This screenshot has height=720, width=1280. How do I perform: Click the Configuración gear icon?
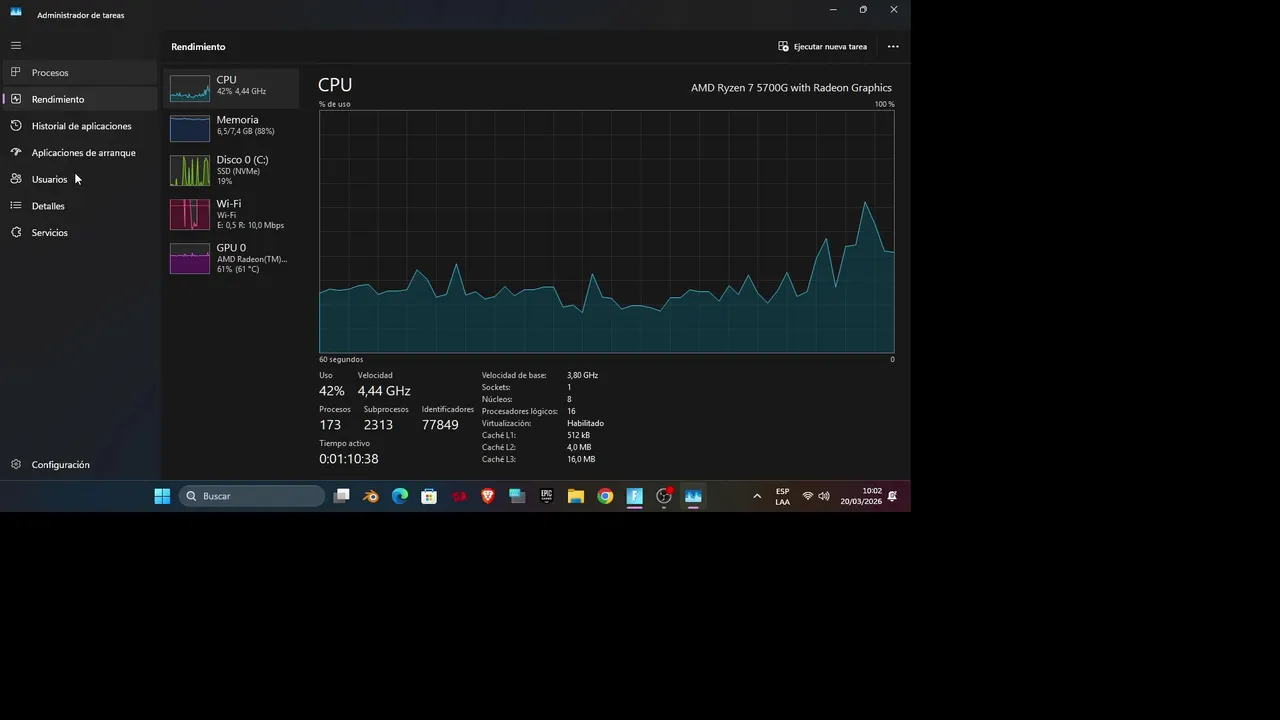click(x=16, y=464)
